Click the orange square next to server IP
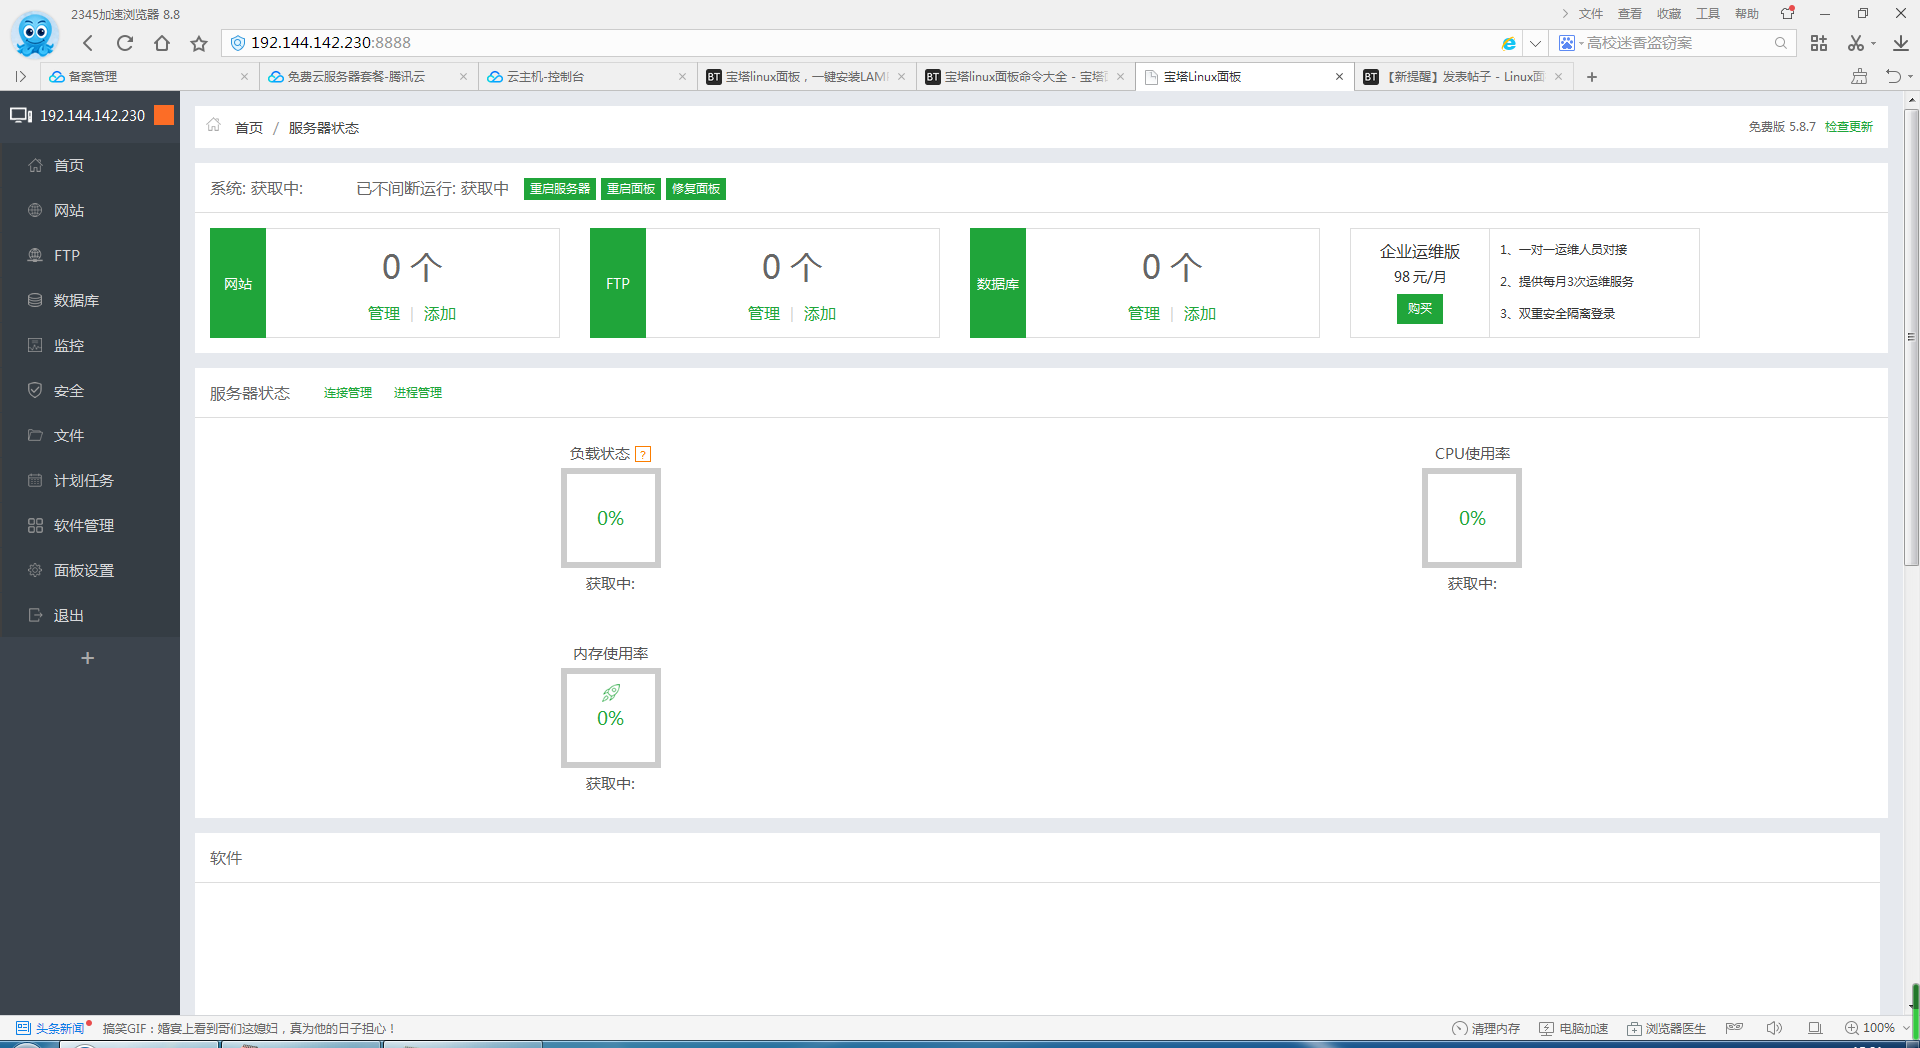Viewport: 1920px width, 1048px height. pos(164,115)
